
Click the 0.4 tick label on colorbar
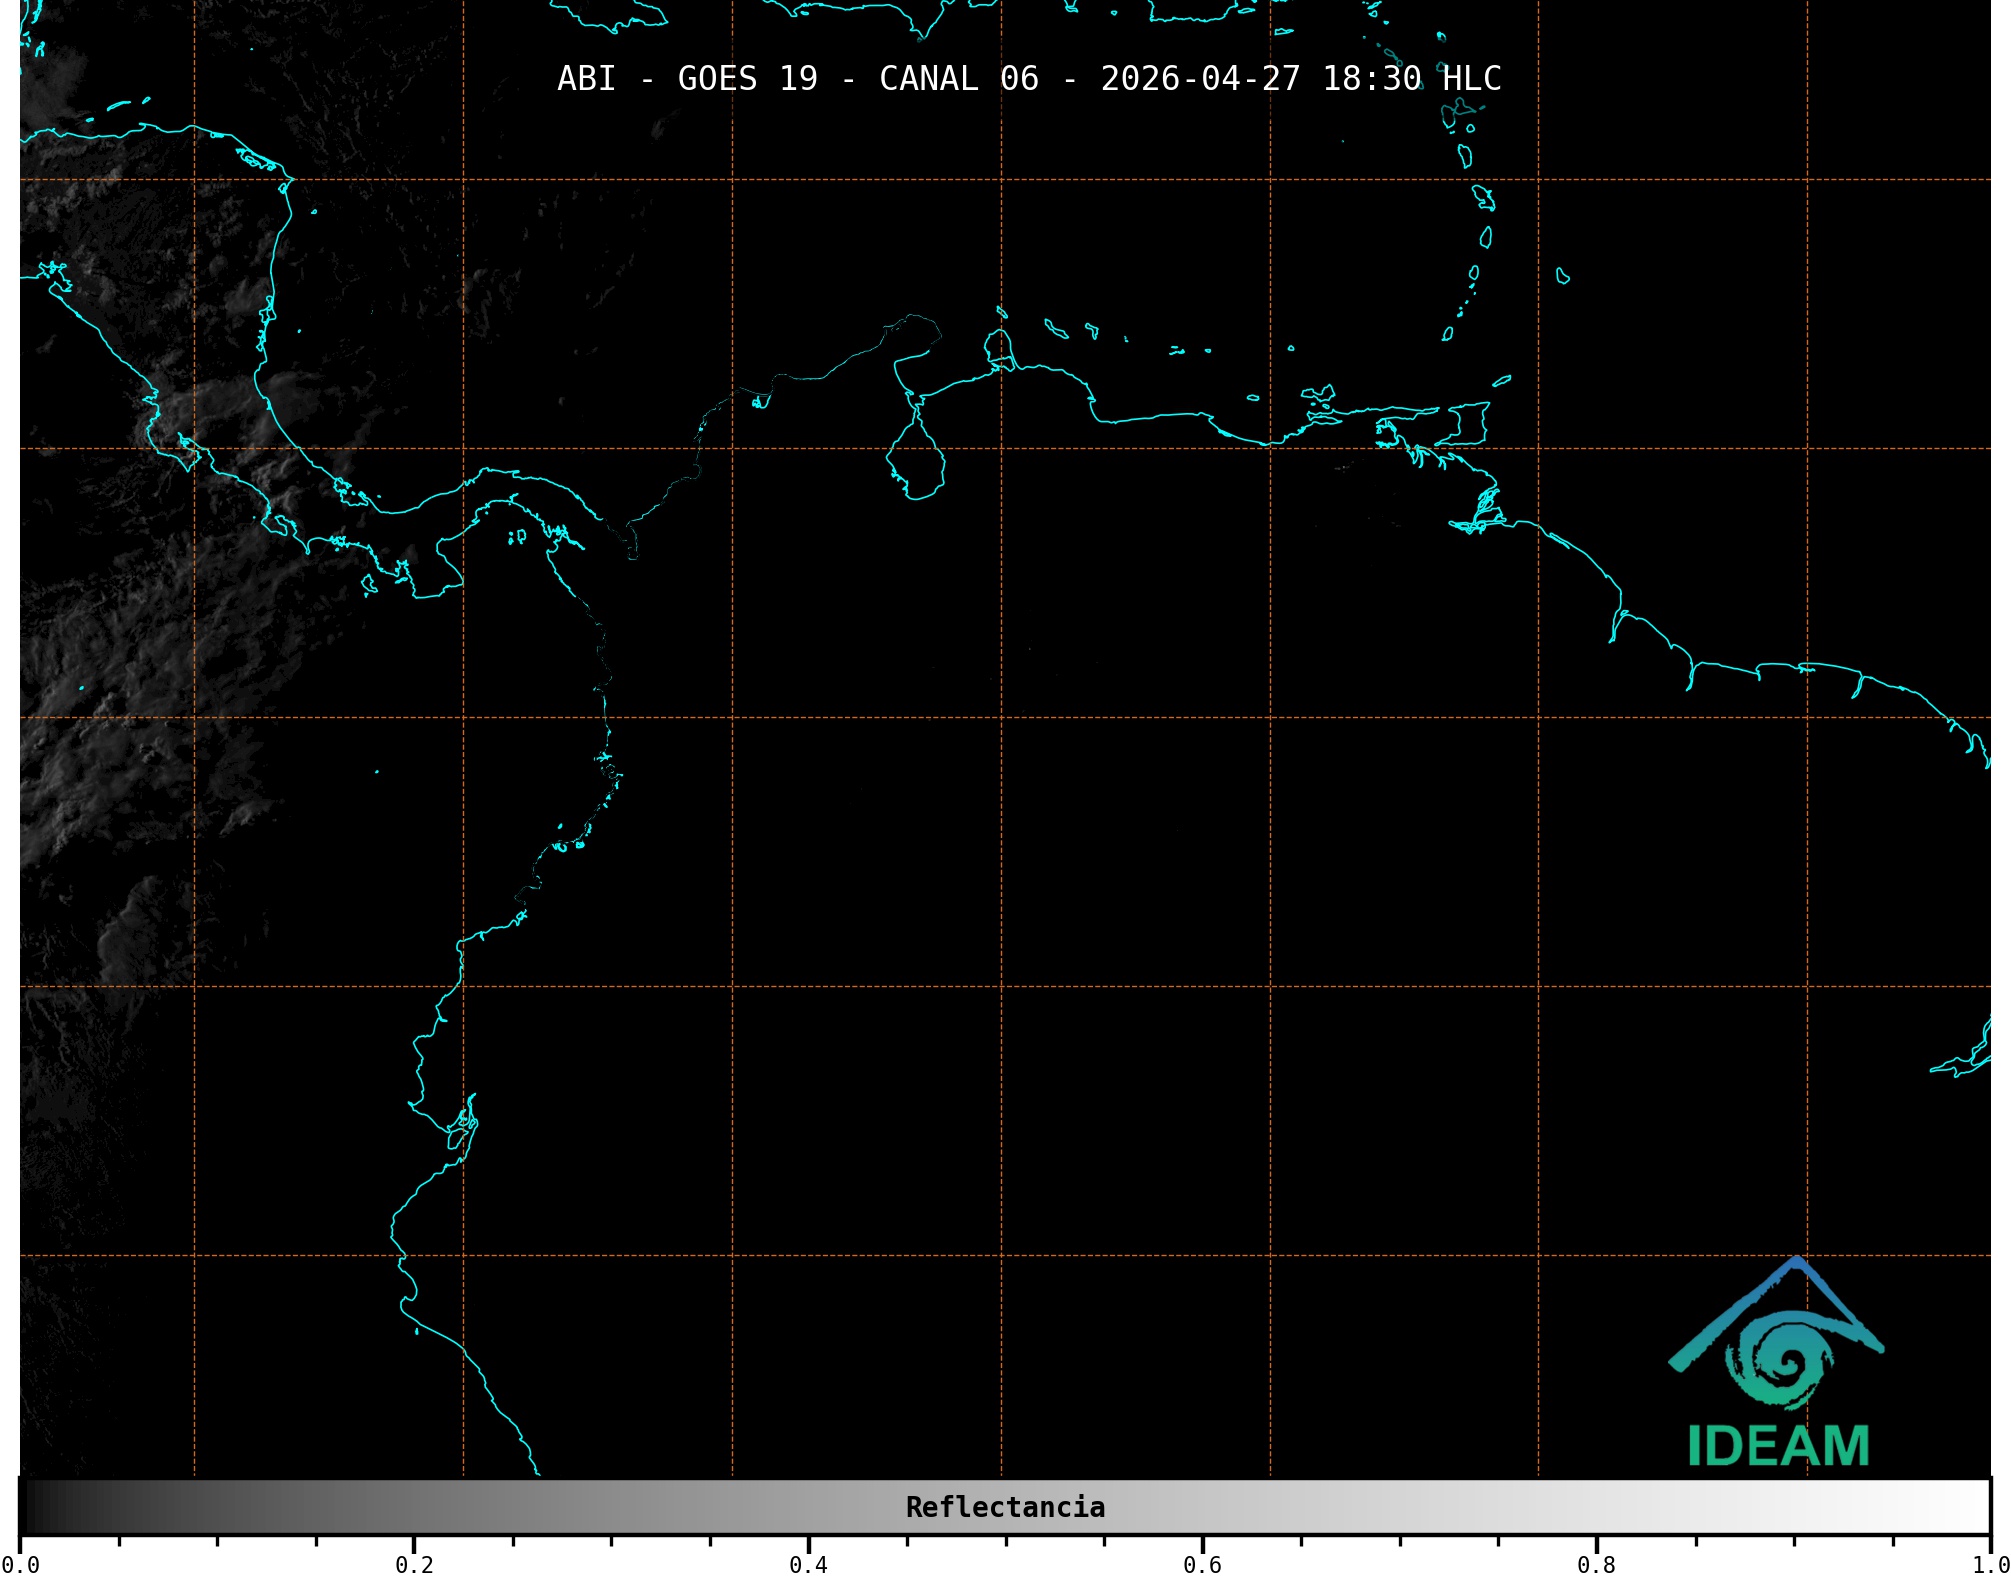pyautogui.click(x=808, y=1564)
